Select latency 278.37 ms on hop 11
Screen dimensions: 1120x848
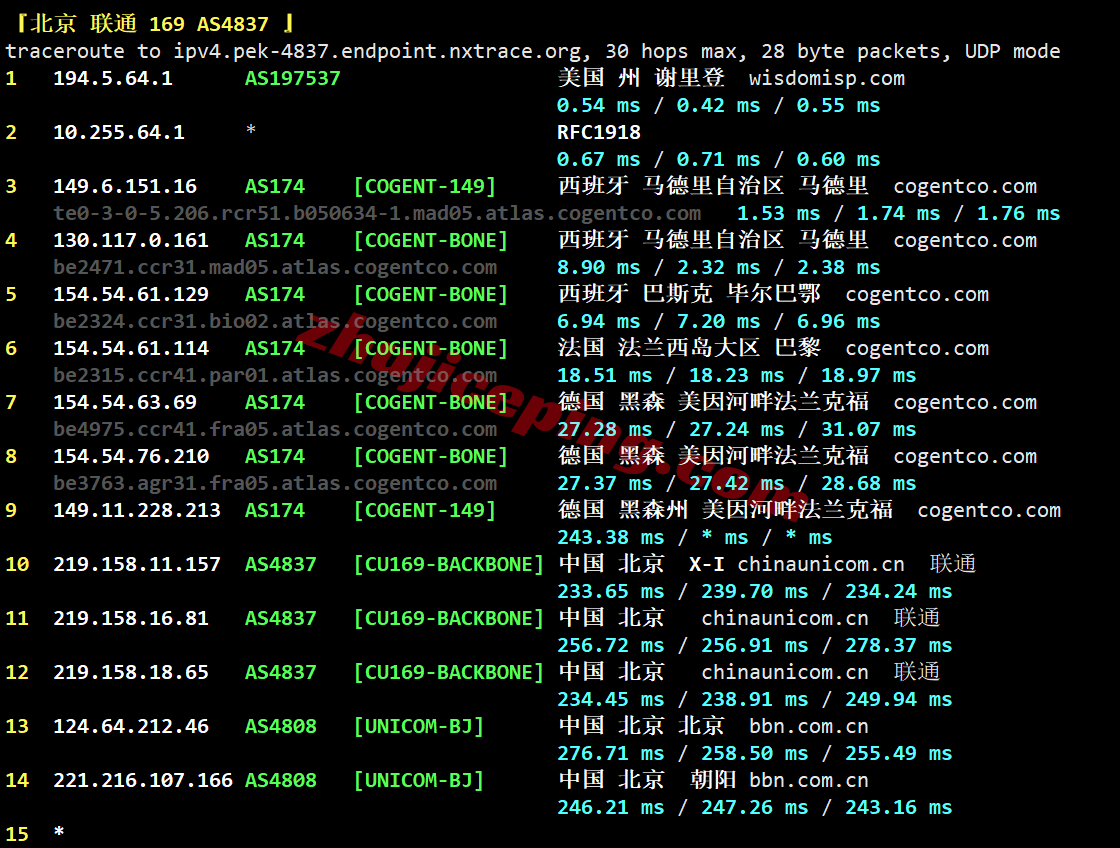(899, 645)
